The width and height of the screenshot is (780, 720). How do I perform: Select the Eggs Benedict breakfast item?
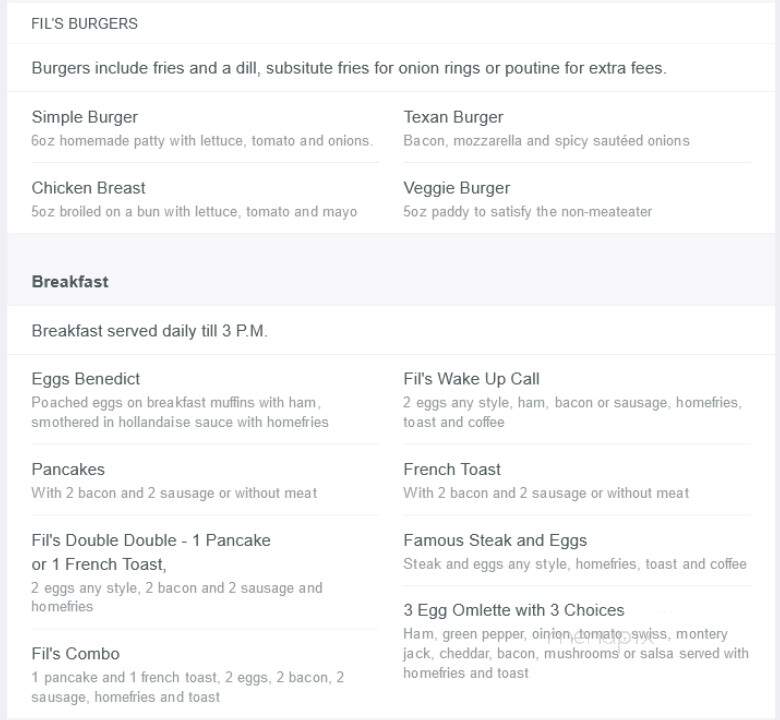click(86, 379)
